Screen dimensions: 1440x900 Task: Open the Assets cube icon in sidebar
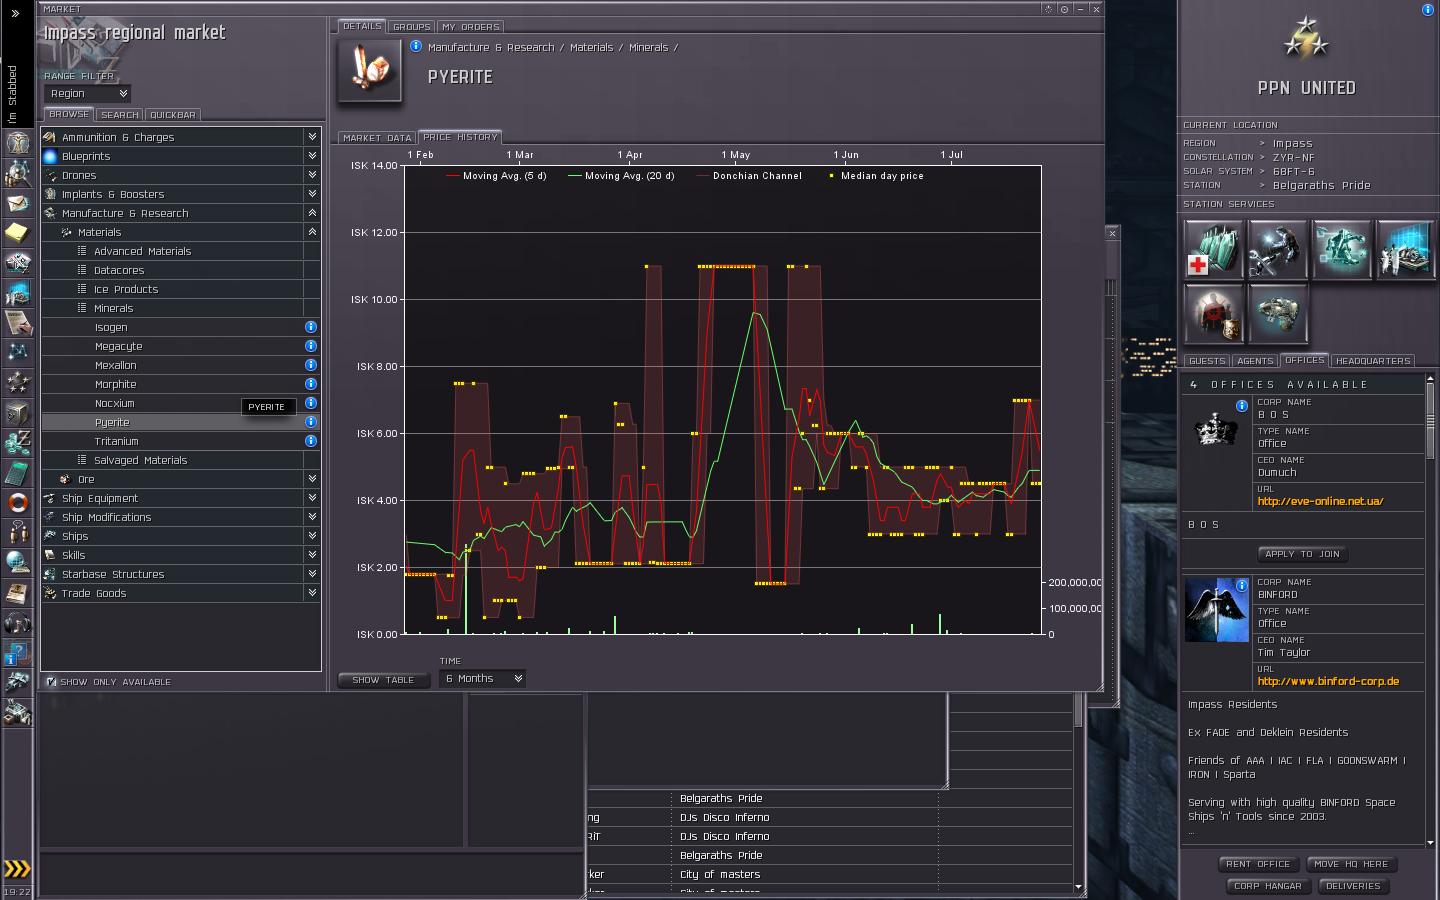pos(18,412)
